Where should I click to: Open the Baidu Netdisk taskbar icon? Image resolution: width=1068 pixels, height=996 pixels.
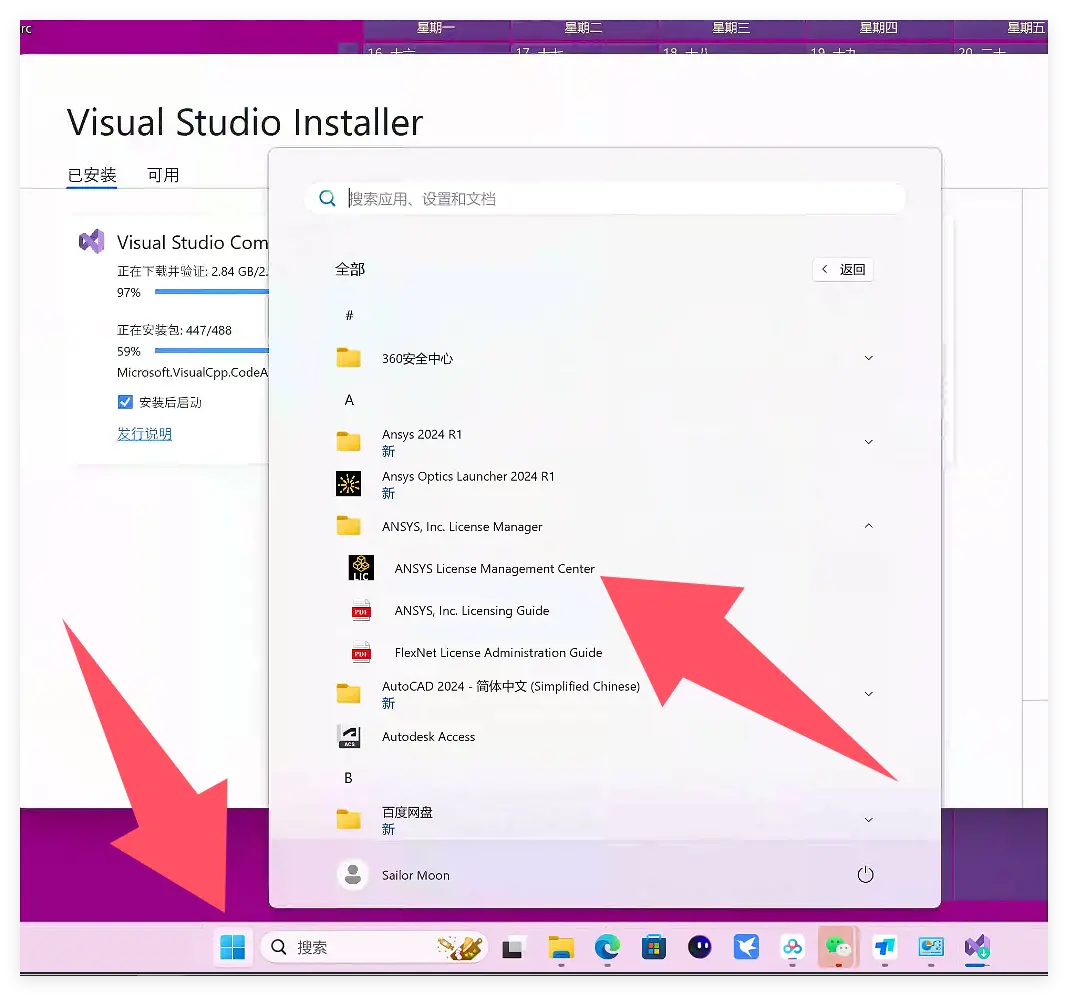792,947
